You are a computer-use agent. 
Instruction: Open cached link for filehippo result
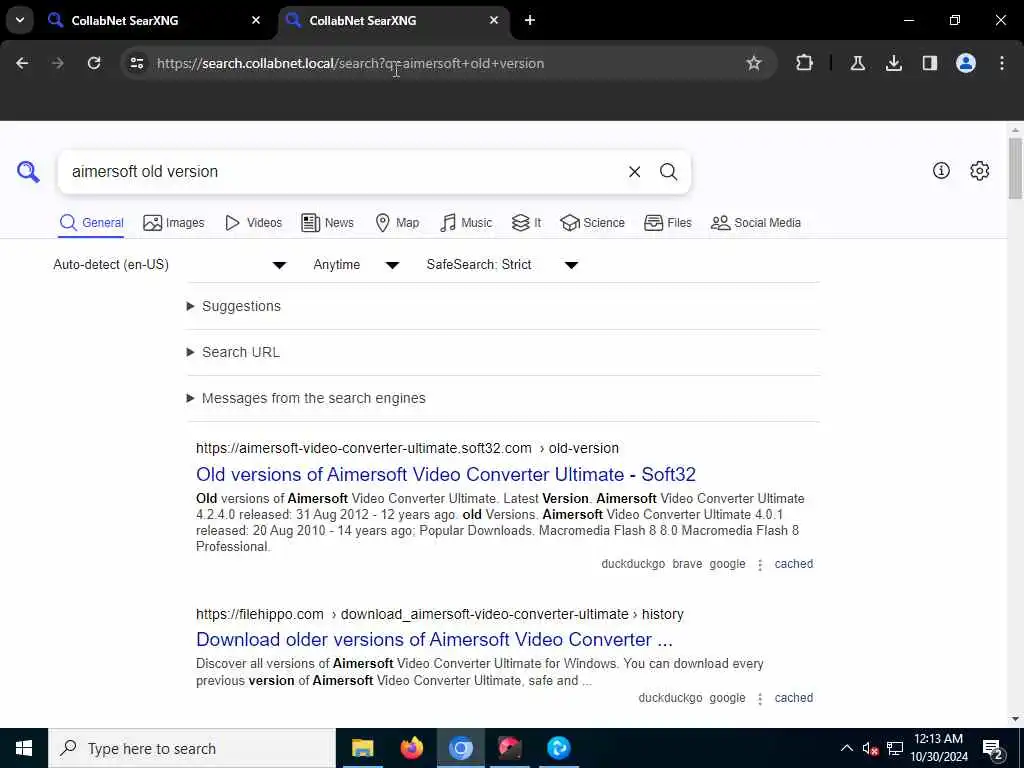(x=793, y=697)
